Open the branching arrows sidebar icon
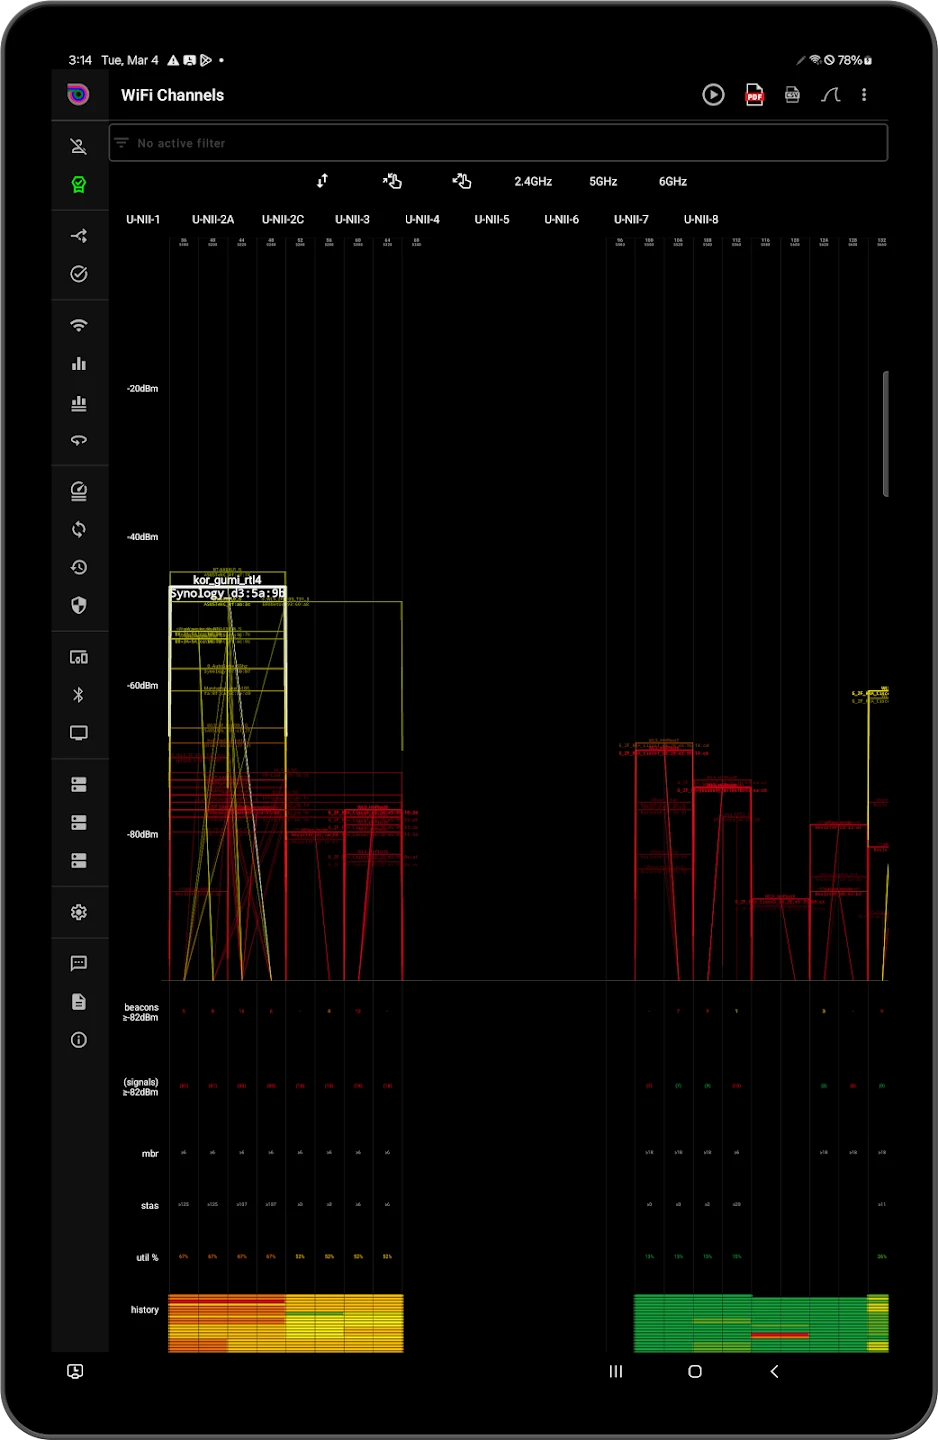Viewport: 938px width, 1440px height. [x=79, y=236]
